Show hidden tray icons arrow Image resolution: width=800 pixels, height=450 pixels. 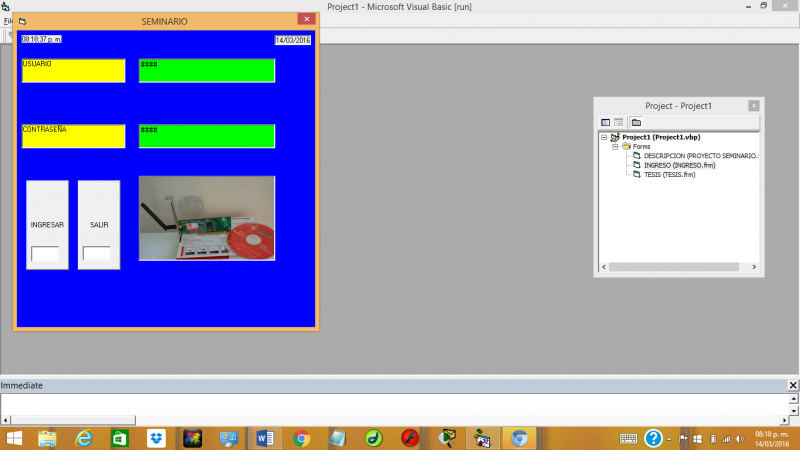pos(669,439)
